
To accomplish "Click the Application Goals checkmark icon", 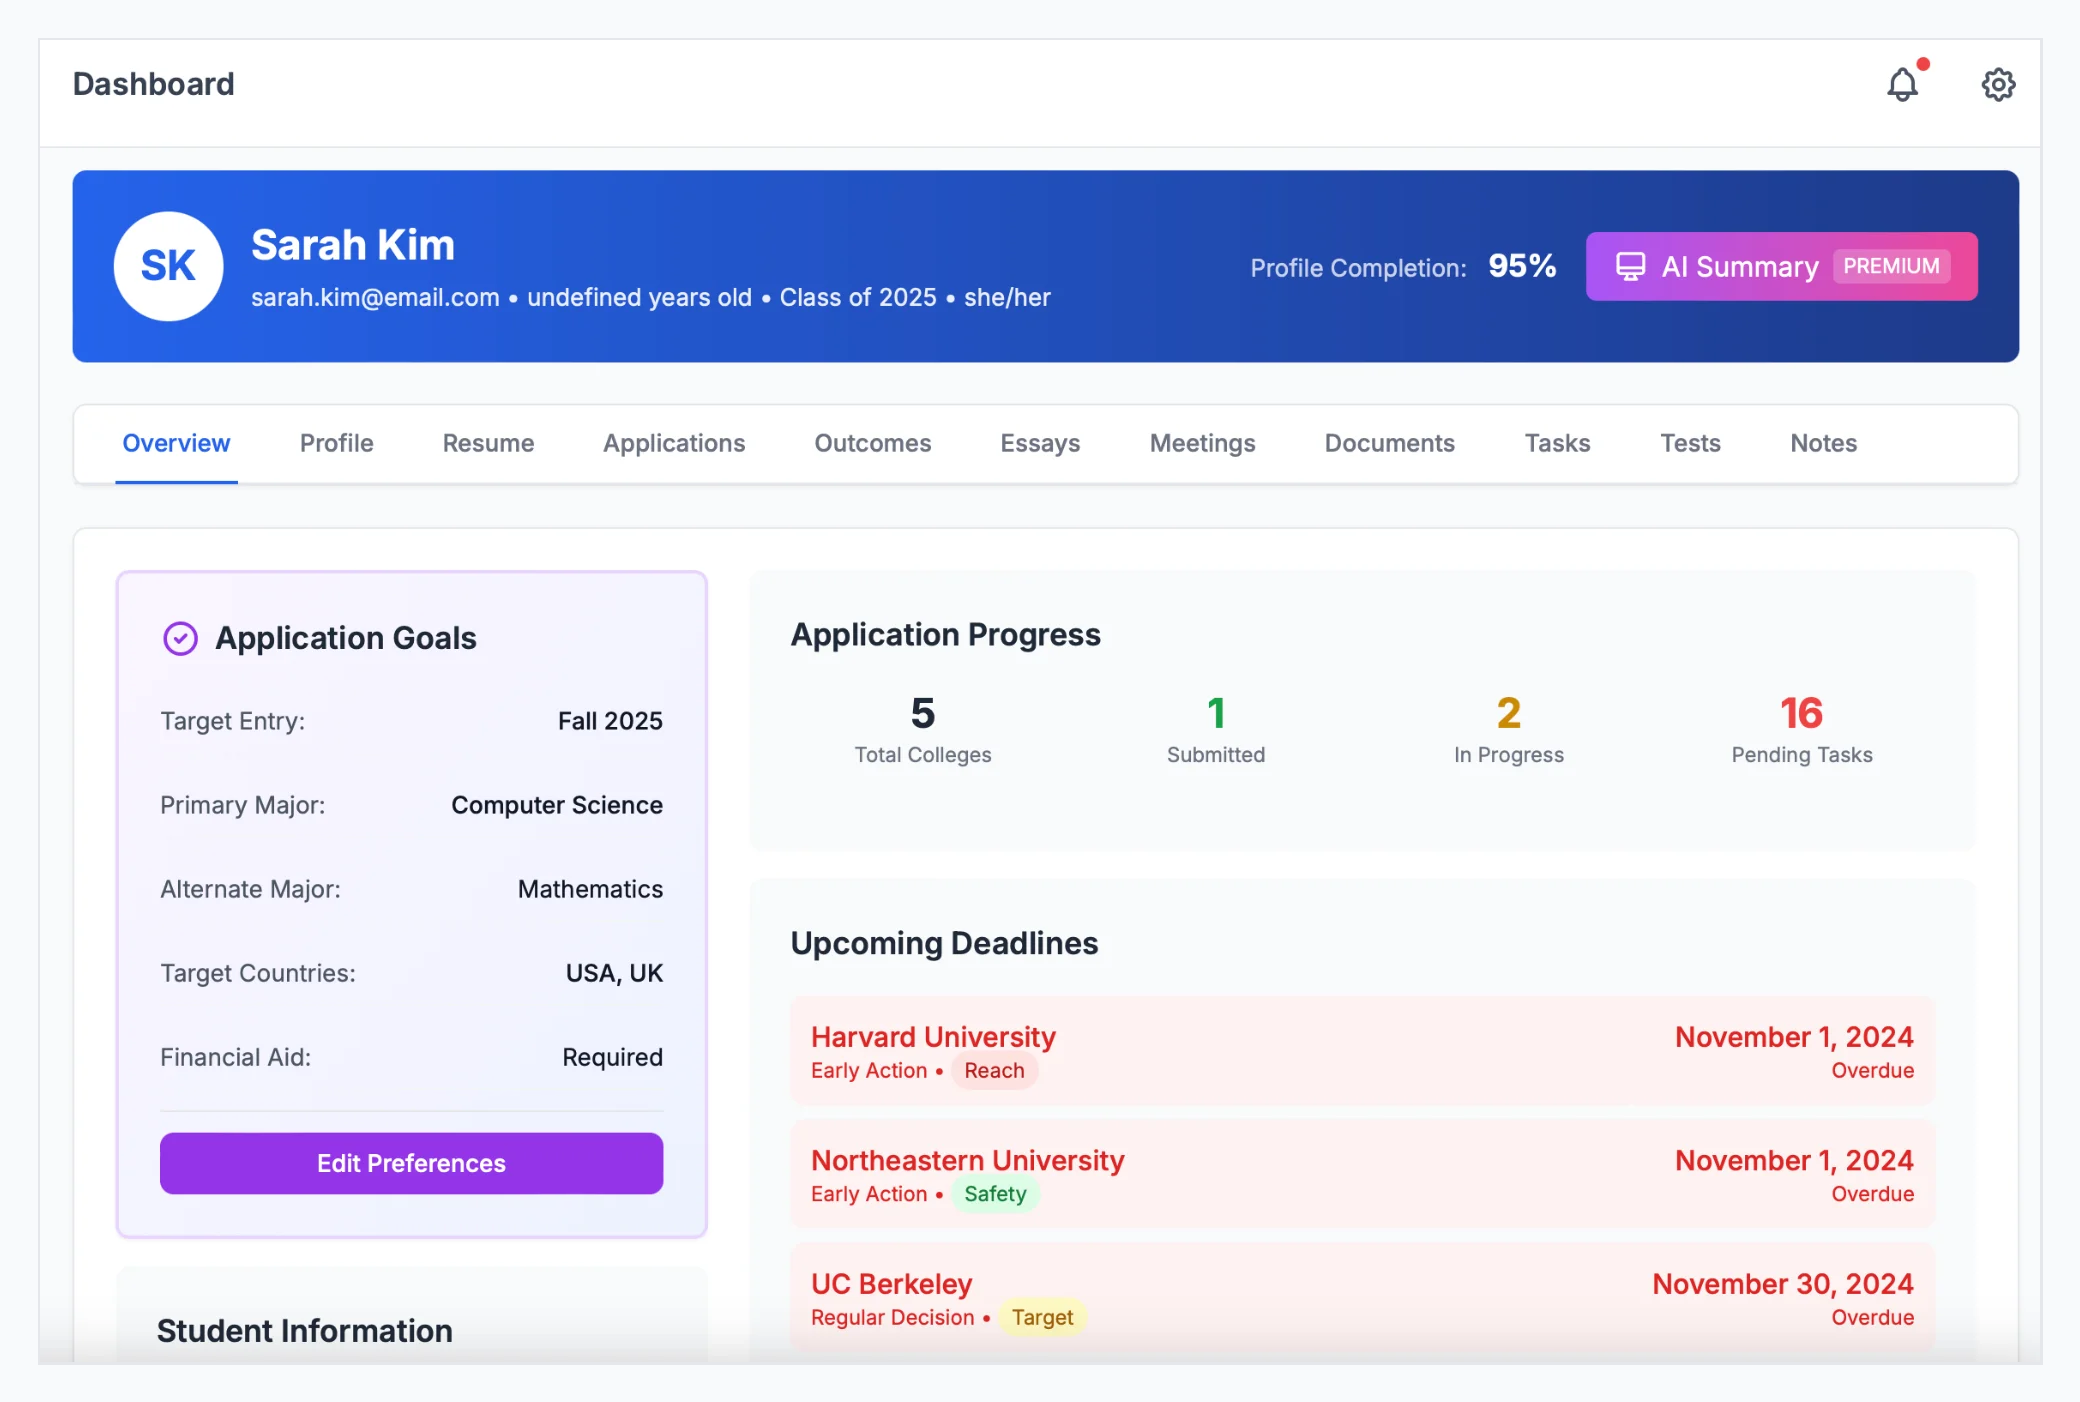I will [x=180, y=638].
